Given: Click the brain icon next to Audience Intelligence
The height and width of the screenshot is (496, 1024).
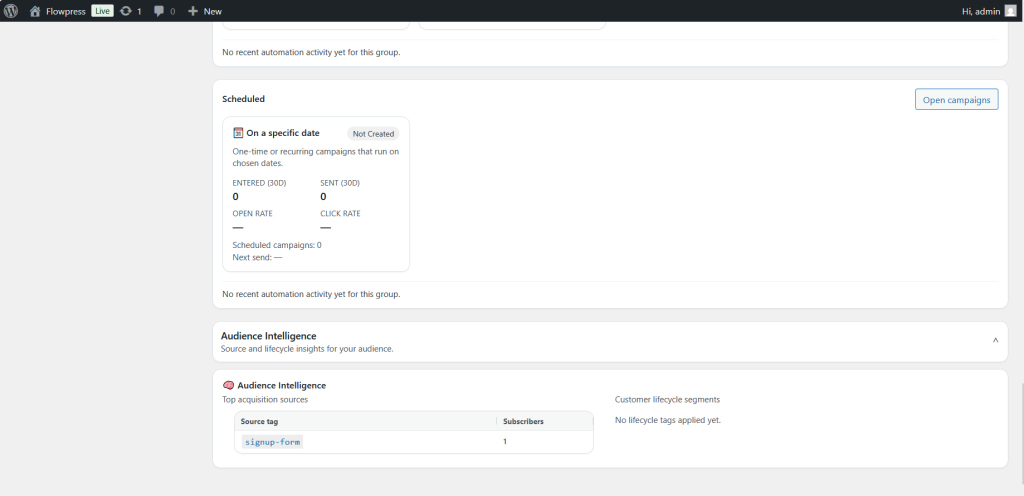Looking at the screenshot, I should (228, 385).
